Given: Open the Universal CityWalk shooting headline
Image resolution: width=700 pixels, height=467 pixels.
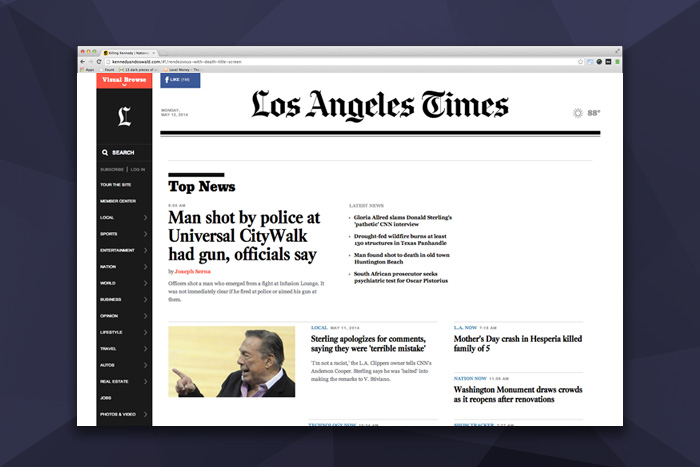Looking at the screenshot, I should 244,236.
